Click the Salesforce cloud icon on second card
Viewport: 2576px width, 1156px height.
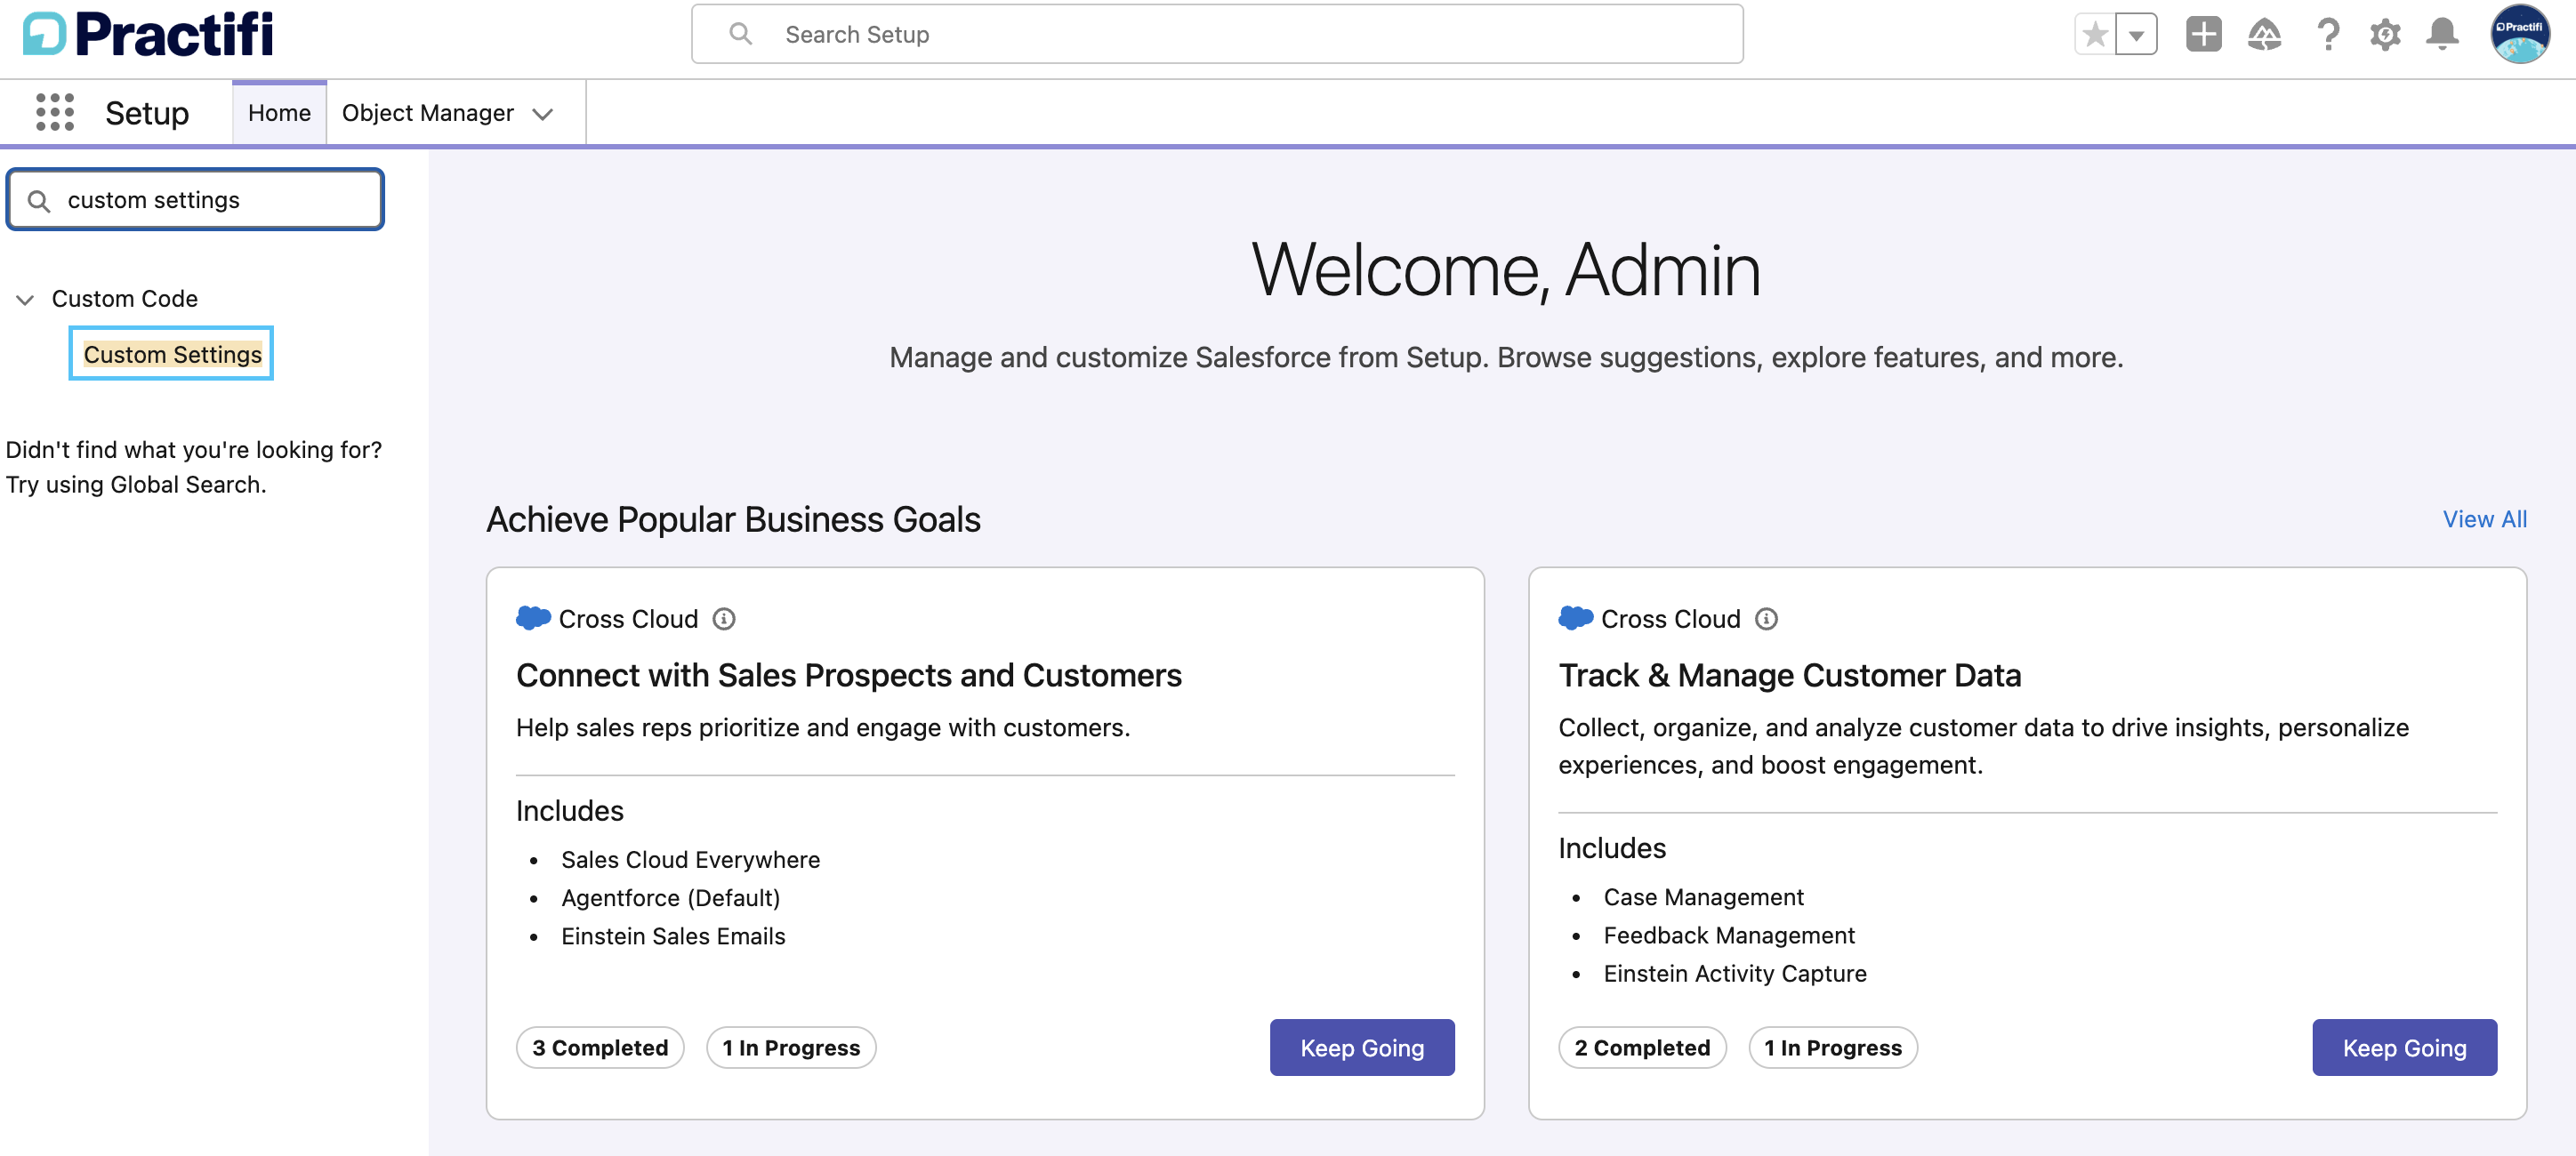pyautogui.click(x=1575, y=618)
